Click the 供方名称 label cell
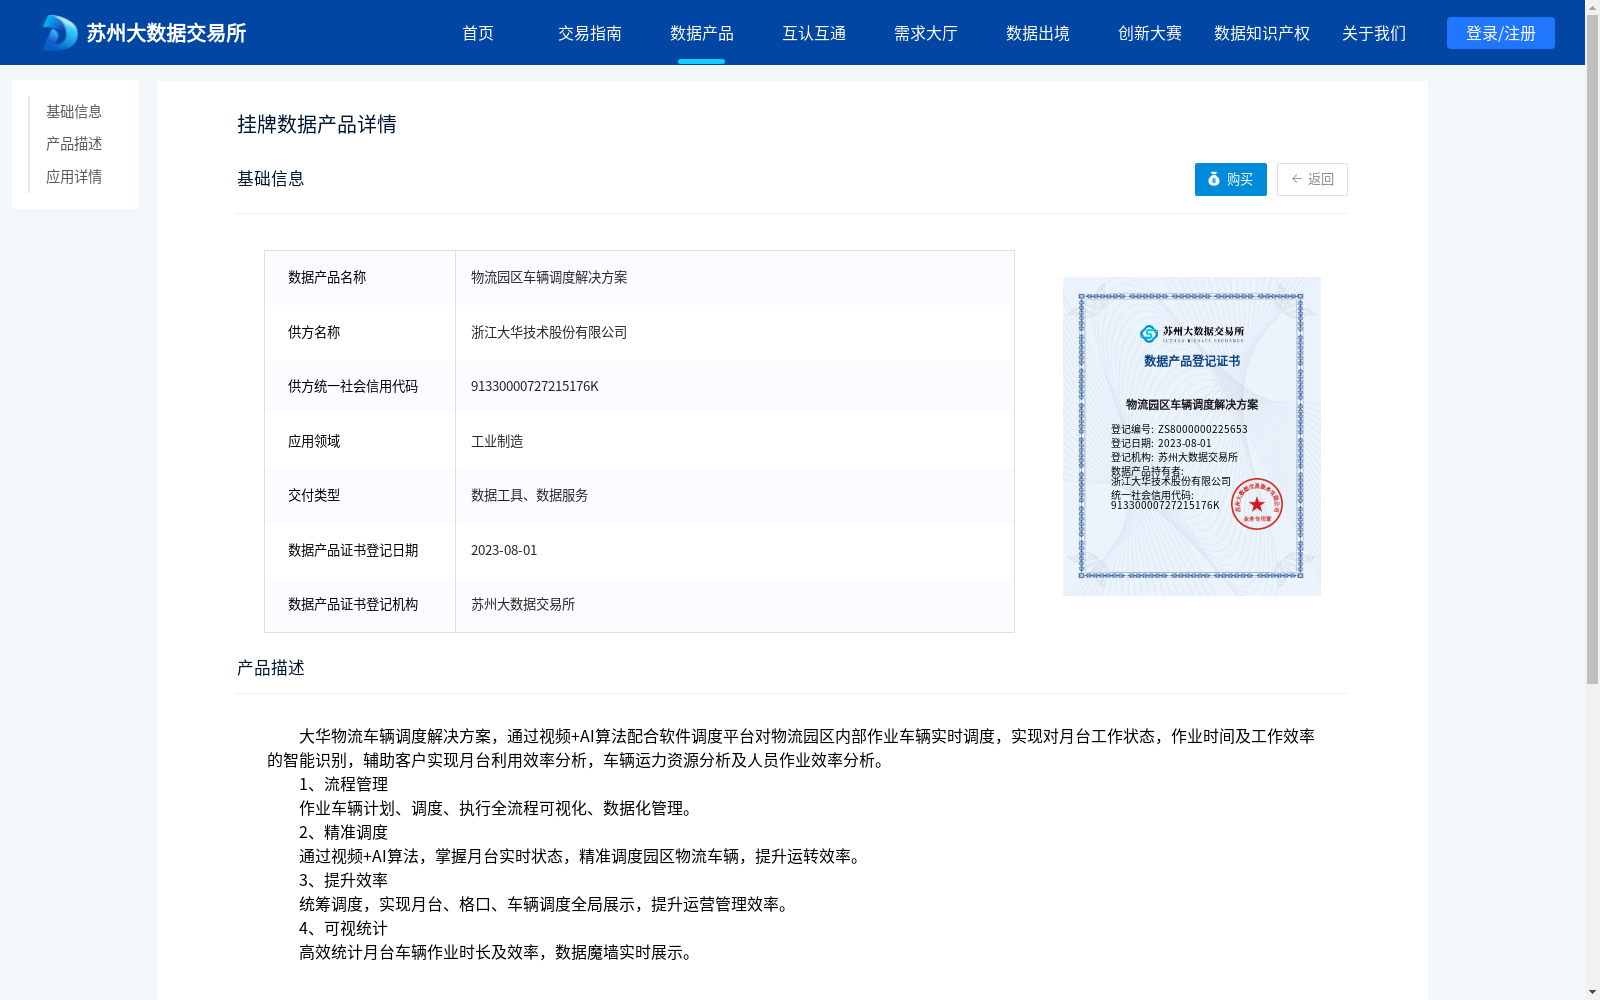The height and width of the screenshot is (1000, 1600). [360, 332]
